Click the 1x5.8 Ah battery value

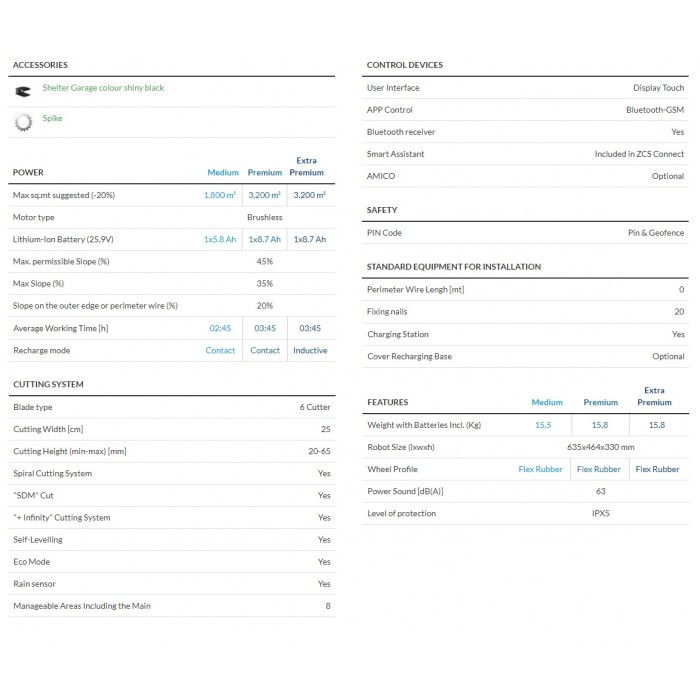pyautogui.click(x=221, y=240)
